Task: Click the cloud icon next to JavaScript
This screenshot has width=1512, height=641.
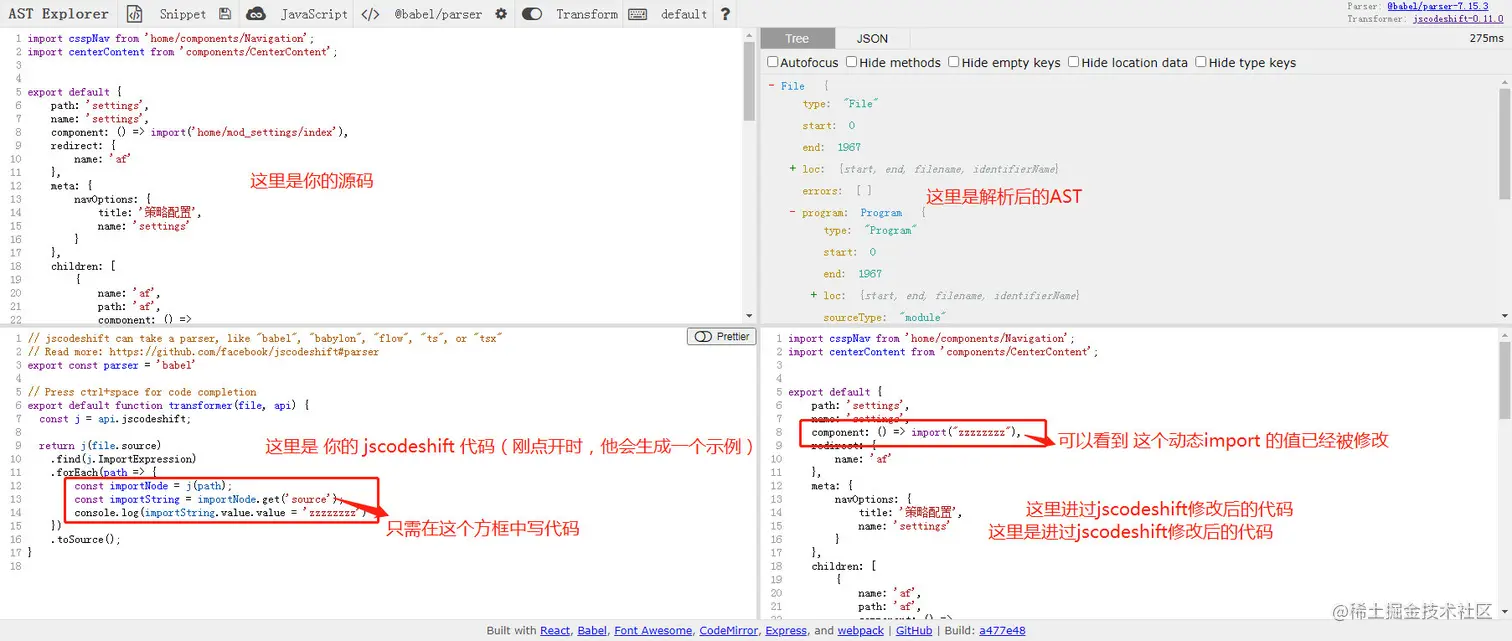Action: tap(256, 14)
